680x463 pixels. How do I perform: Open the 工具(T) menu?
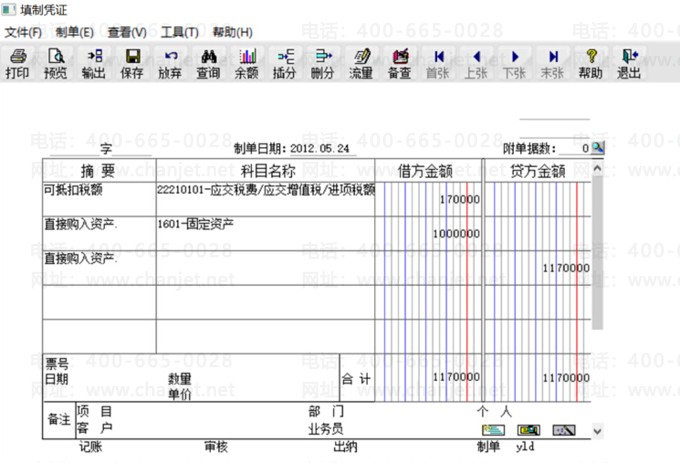[x=179, y=33]
